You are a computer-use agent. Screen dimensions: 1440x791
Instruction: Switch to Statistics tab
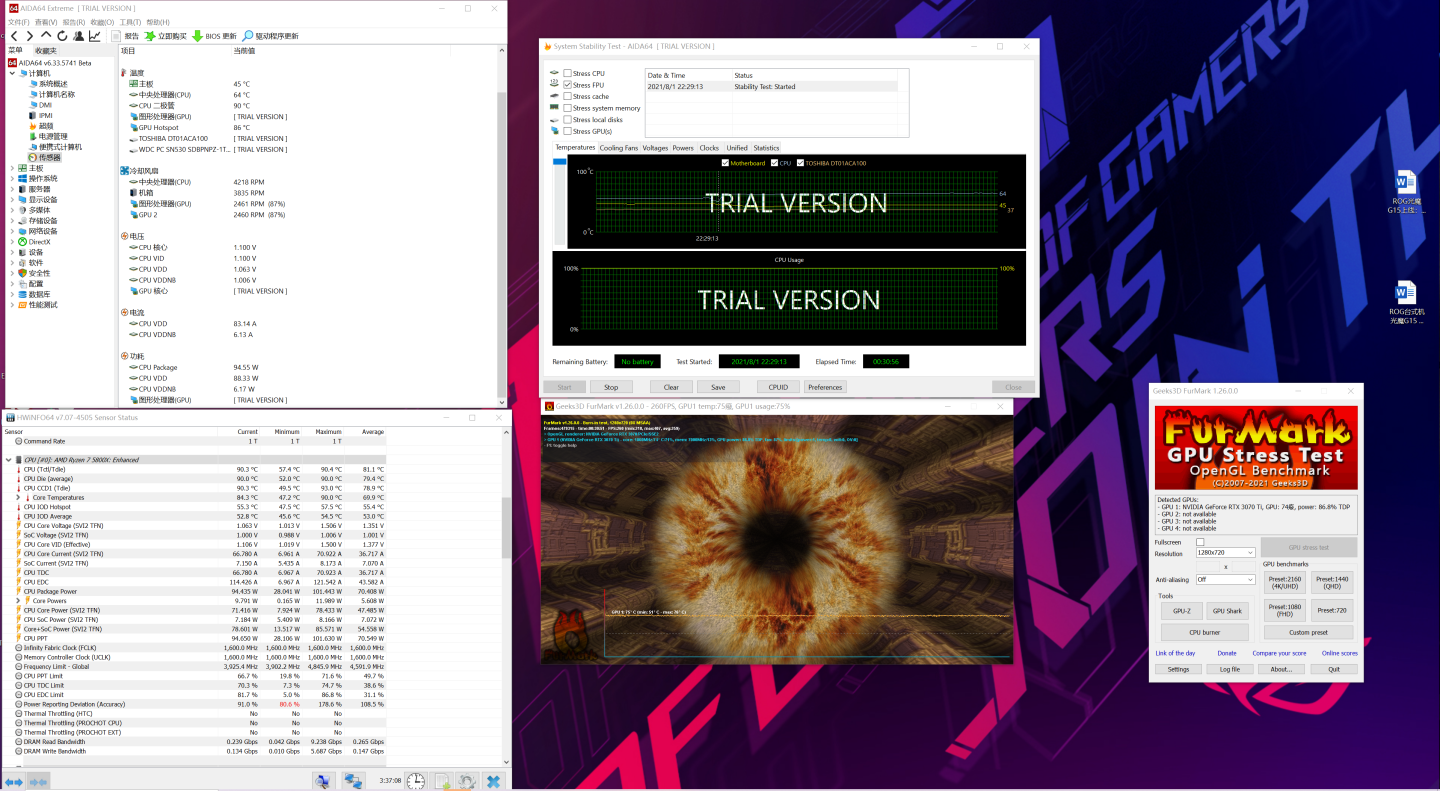pos(766,148)
